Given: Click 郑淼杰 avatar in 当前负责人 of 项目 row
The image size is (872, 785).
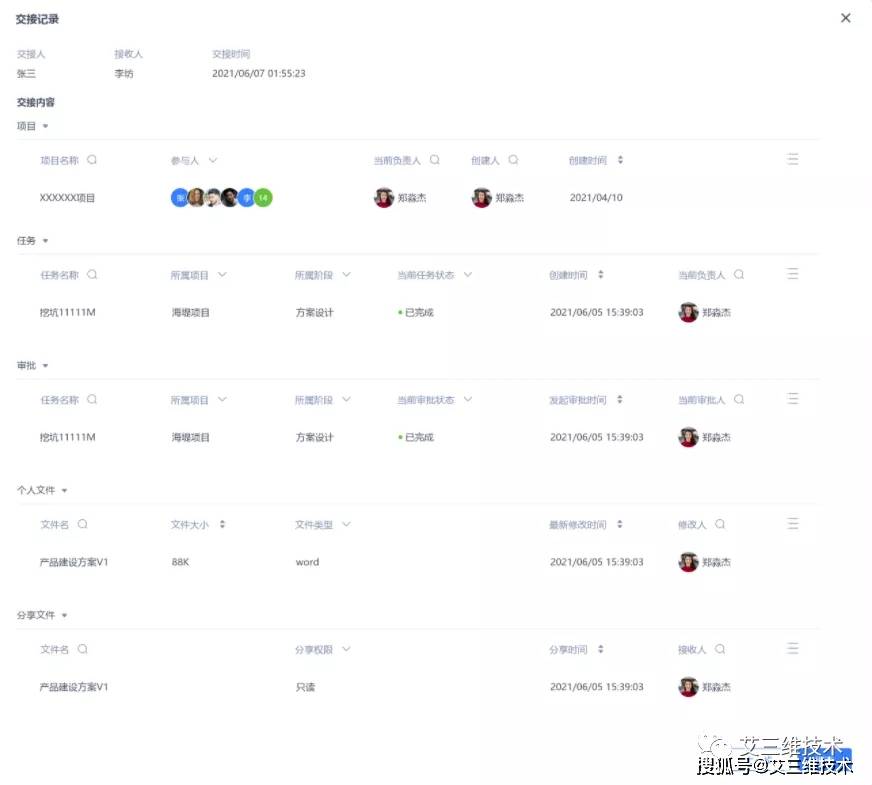Looking at the screenshot, I should click(384, 198).
